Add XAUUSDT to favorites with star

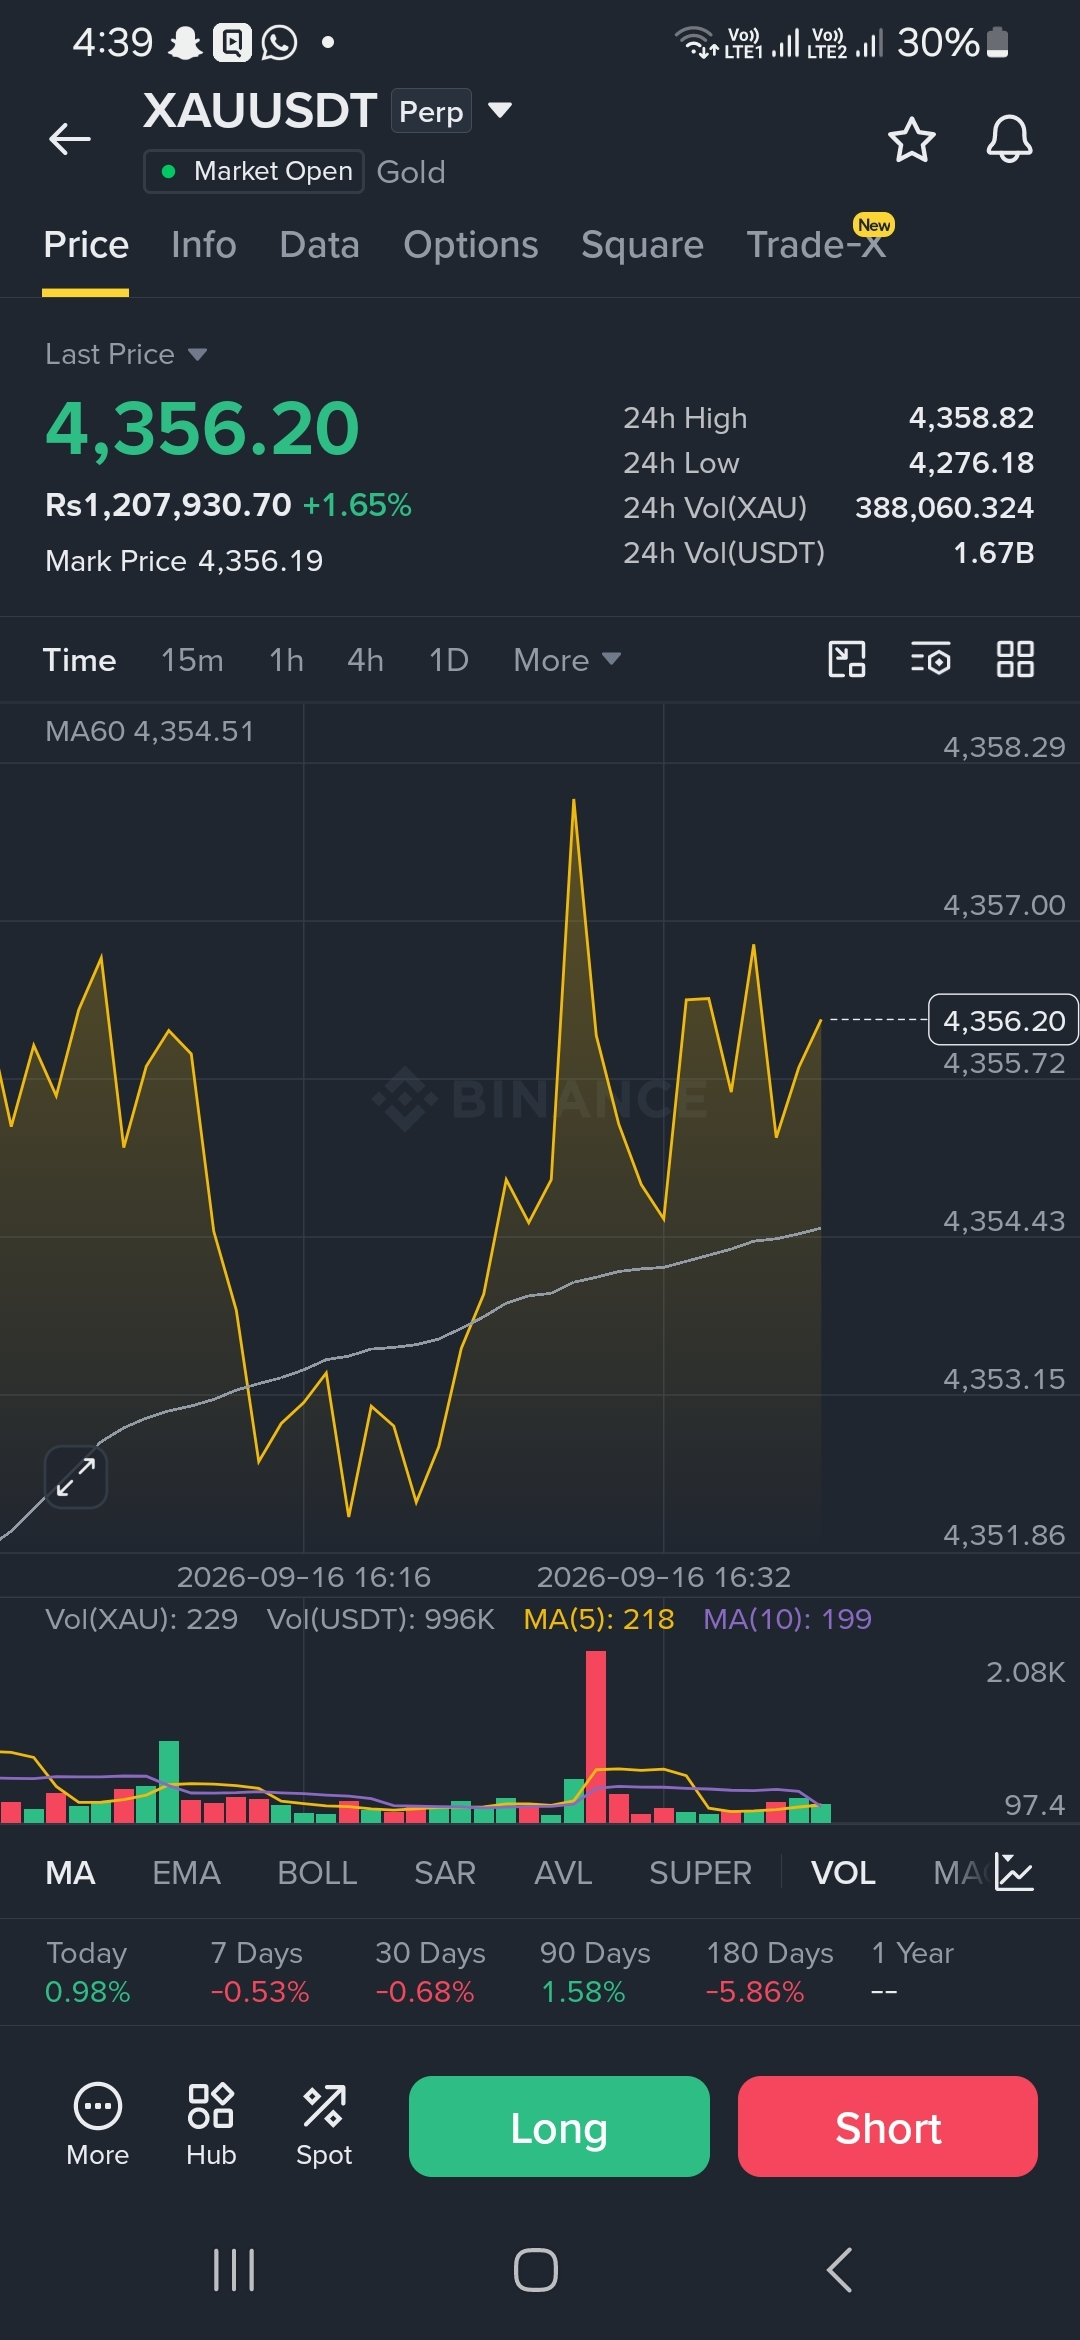(911, 140)
